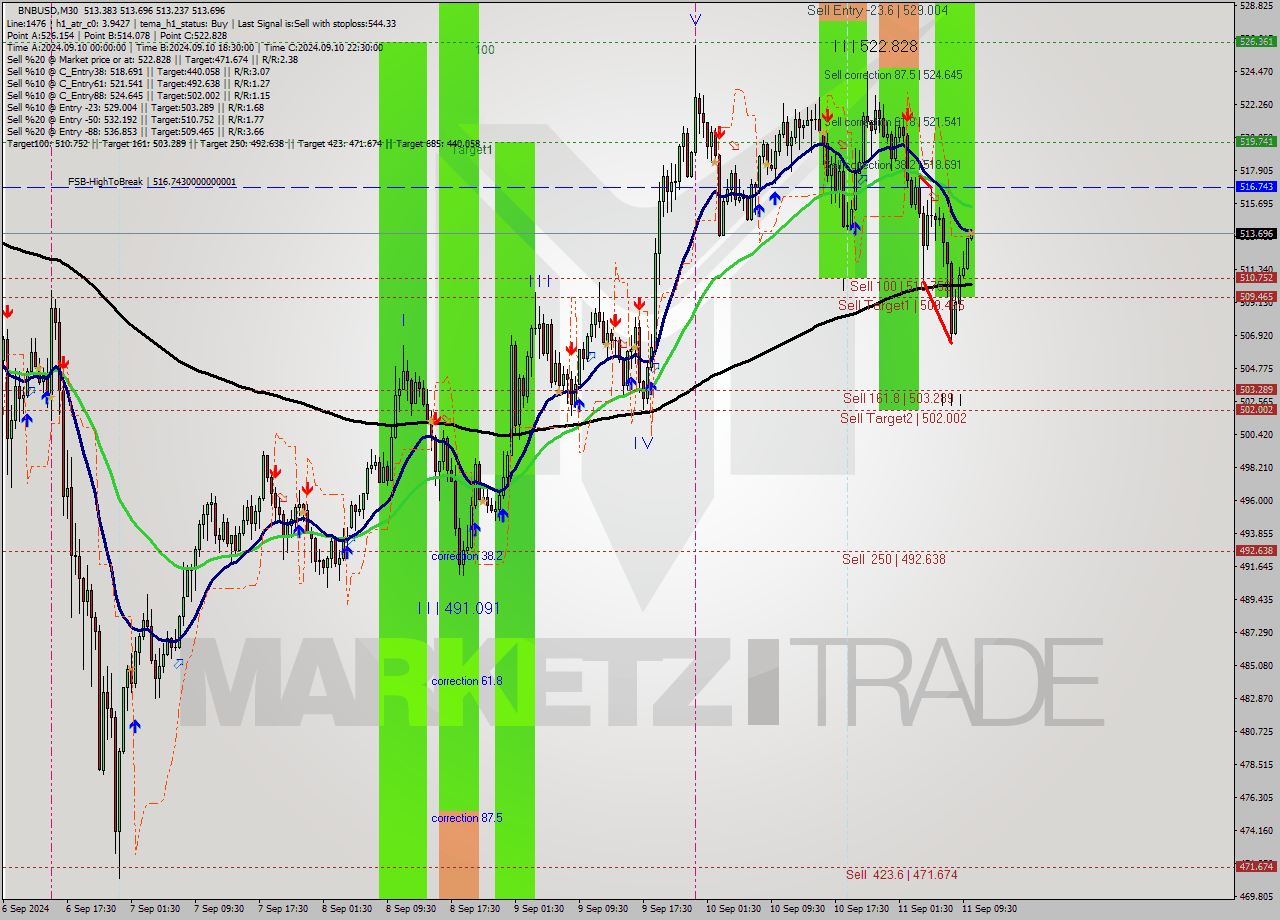Select the 11 Sep 01:30 time label
This screenshot has width=1280, height=920.
925,909
